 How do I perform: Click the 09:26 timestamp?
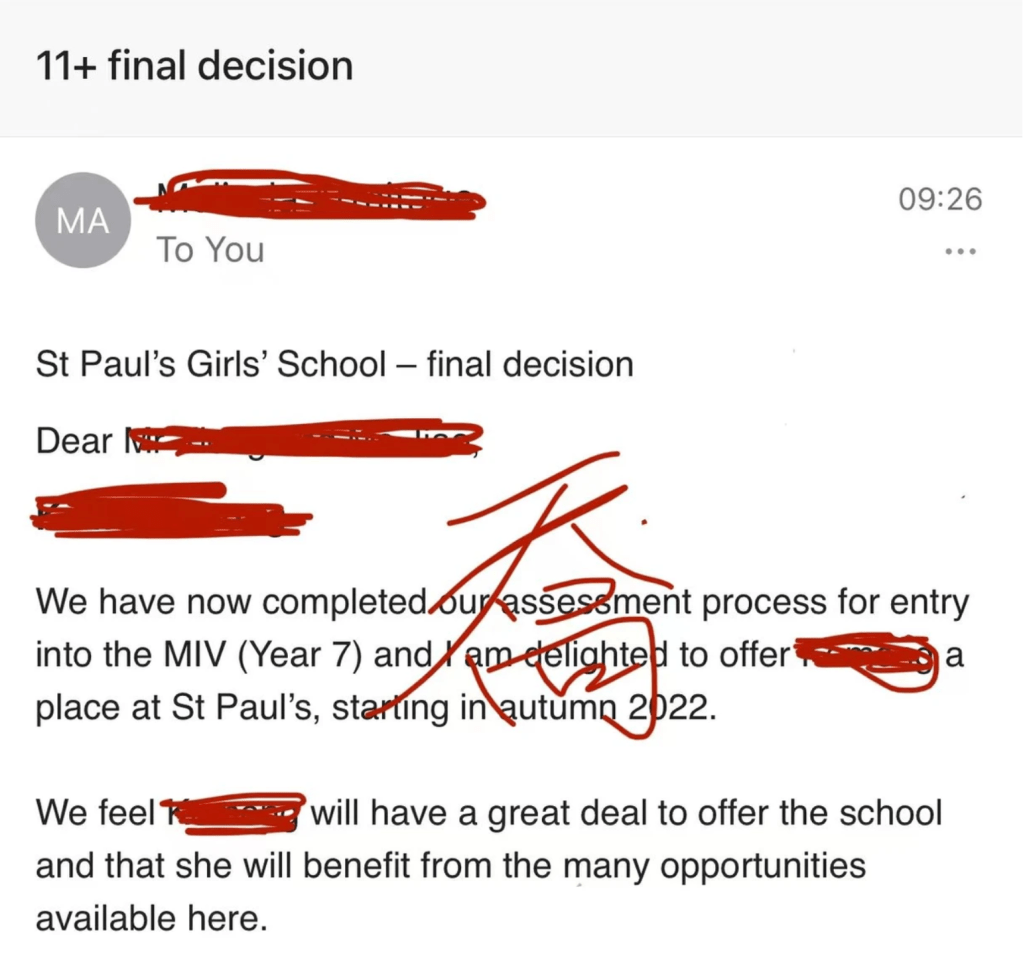click(941, 199)
